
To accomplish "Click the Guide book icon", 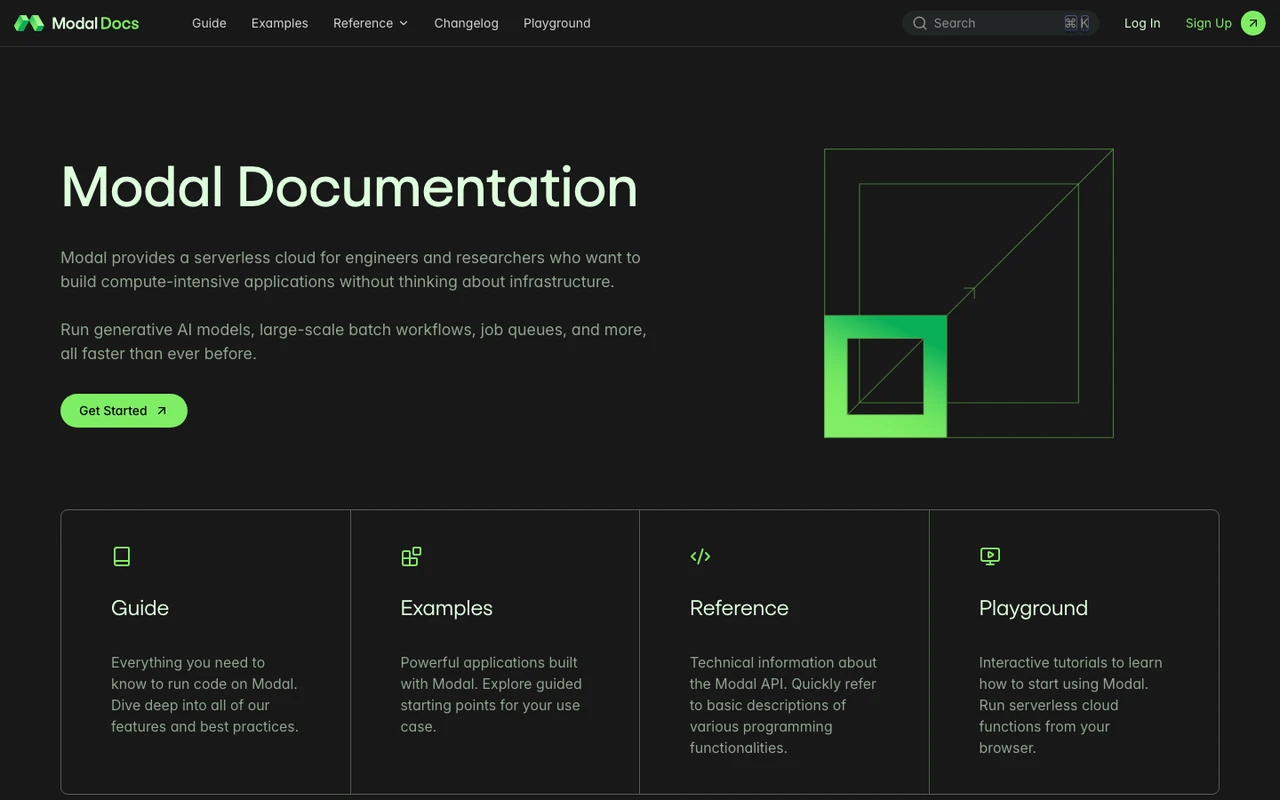I will point(122,556).
